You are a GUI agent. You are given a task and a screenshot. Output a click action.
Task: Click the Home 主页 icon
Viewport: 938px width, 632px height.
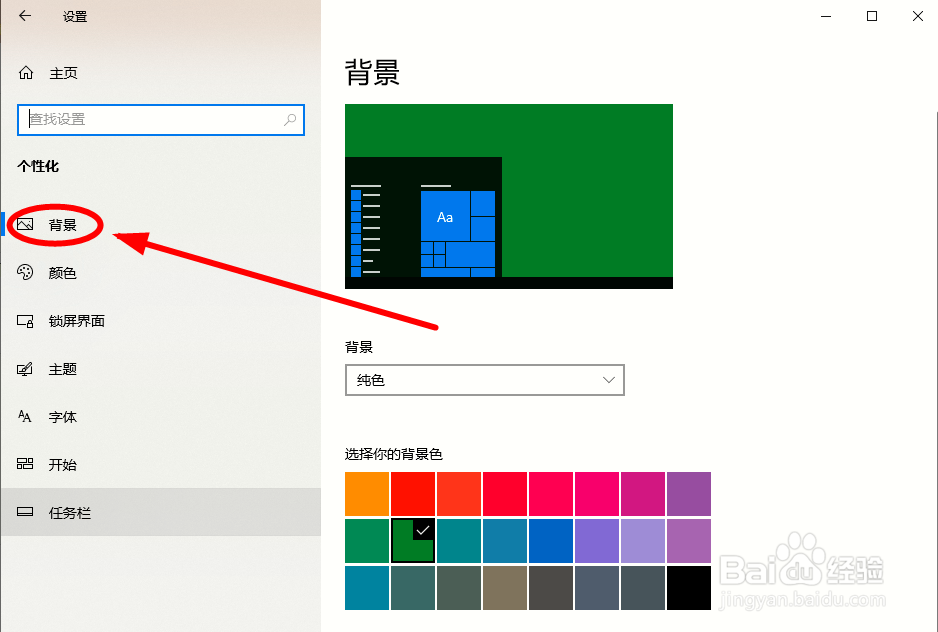coord(27,73)
